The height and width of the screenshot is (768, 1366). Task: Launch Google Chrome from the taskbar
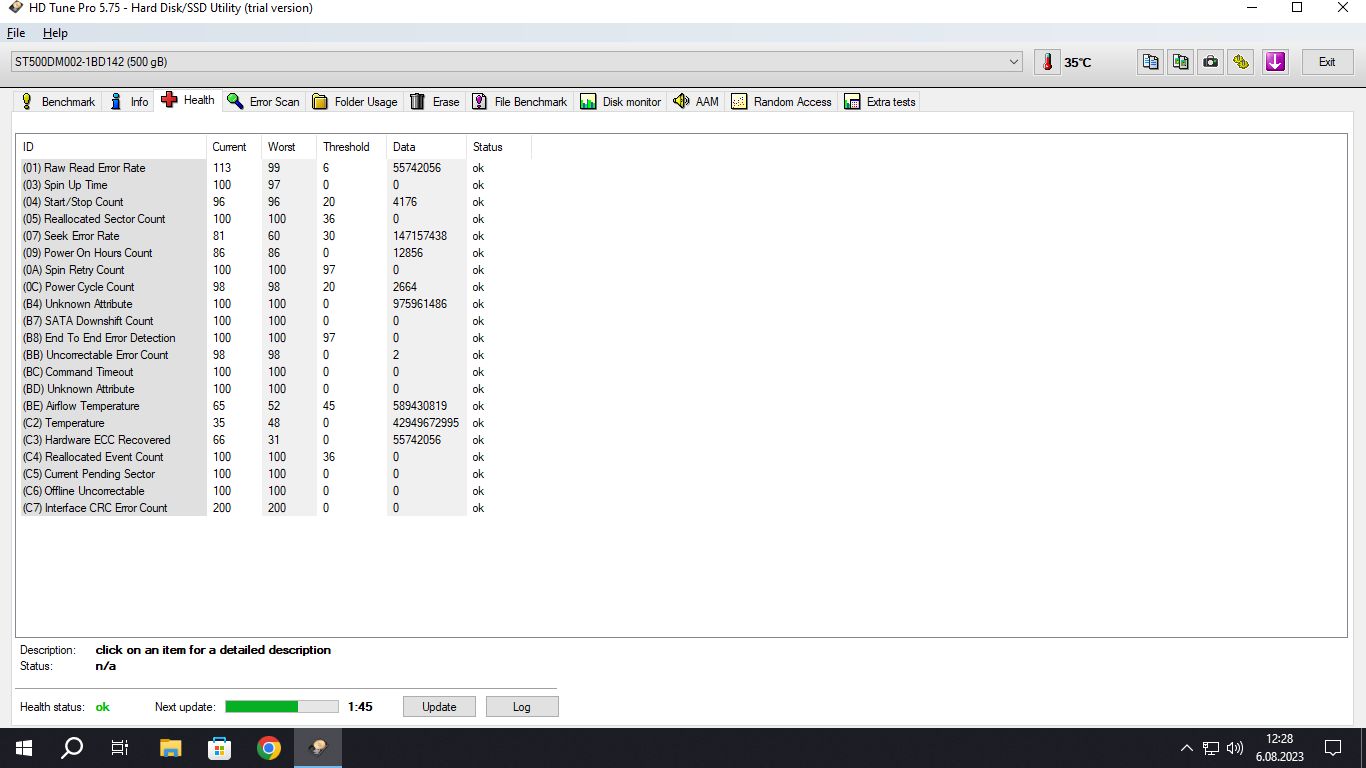[x=268, y=748]
